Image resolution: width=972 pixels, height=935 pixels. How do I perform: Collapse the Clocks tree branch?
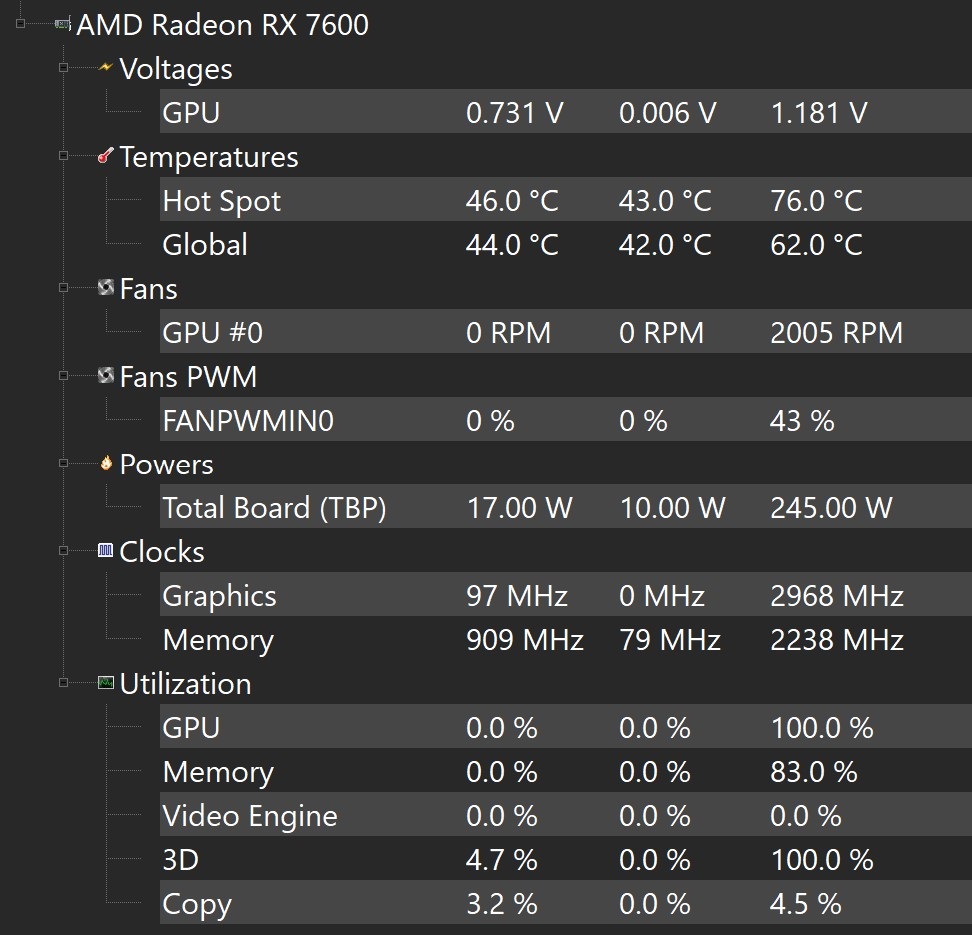(x=64, y=551)
